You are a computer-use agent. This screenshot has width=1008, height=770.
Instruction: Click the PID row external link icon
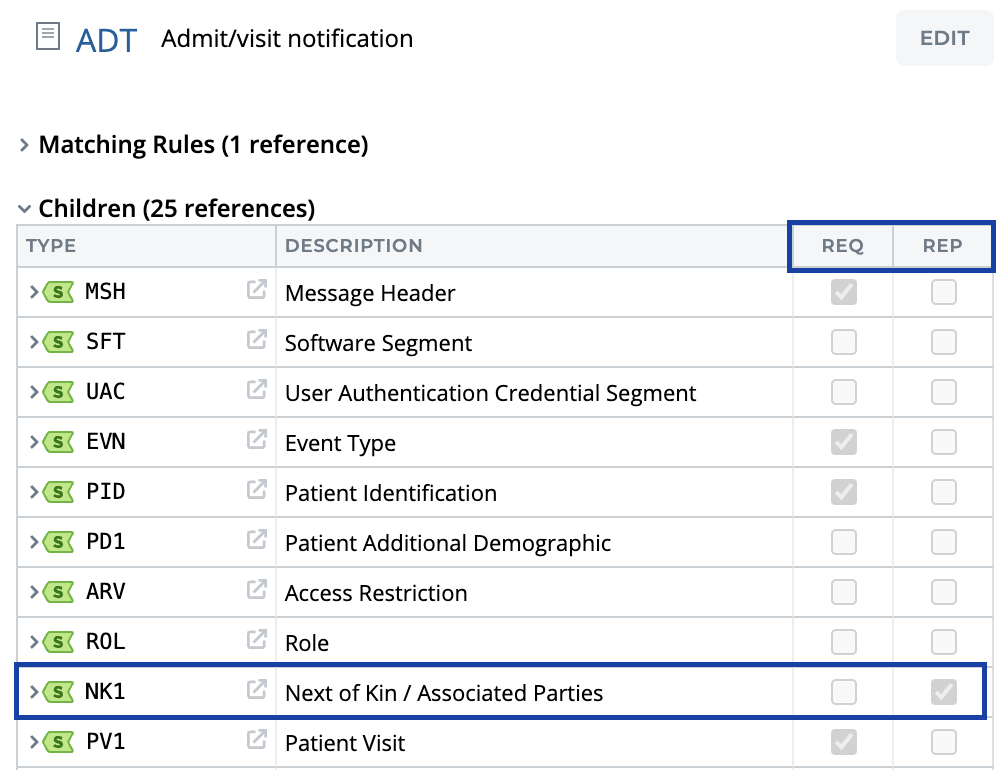pos(257,491)
